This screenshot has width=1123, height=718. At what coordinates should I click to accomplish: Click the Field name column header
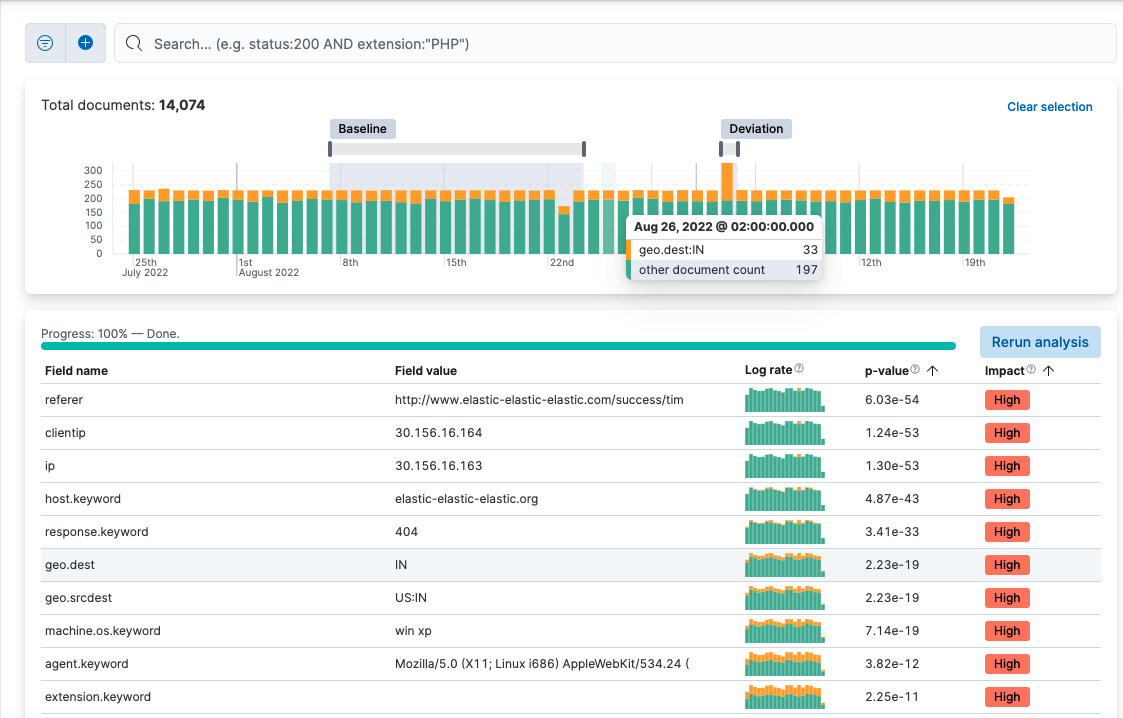click(76, 371)
